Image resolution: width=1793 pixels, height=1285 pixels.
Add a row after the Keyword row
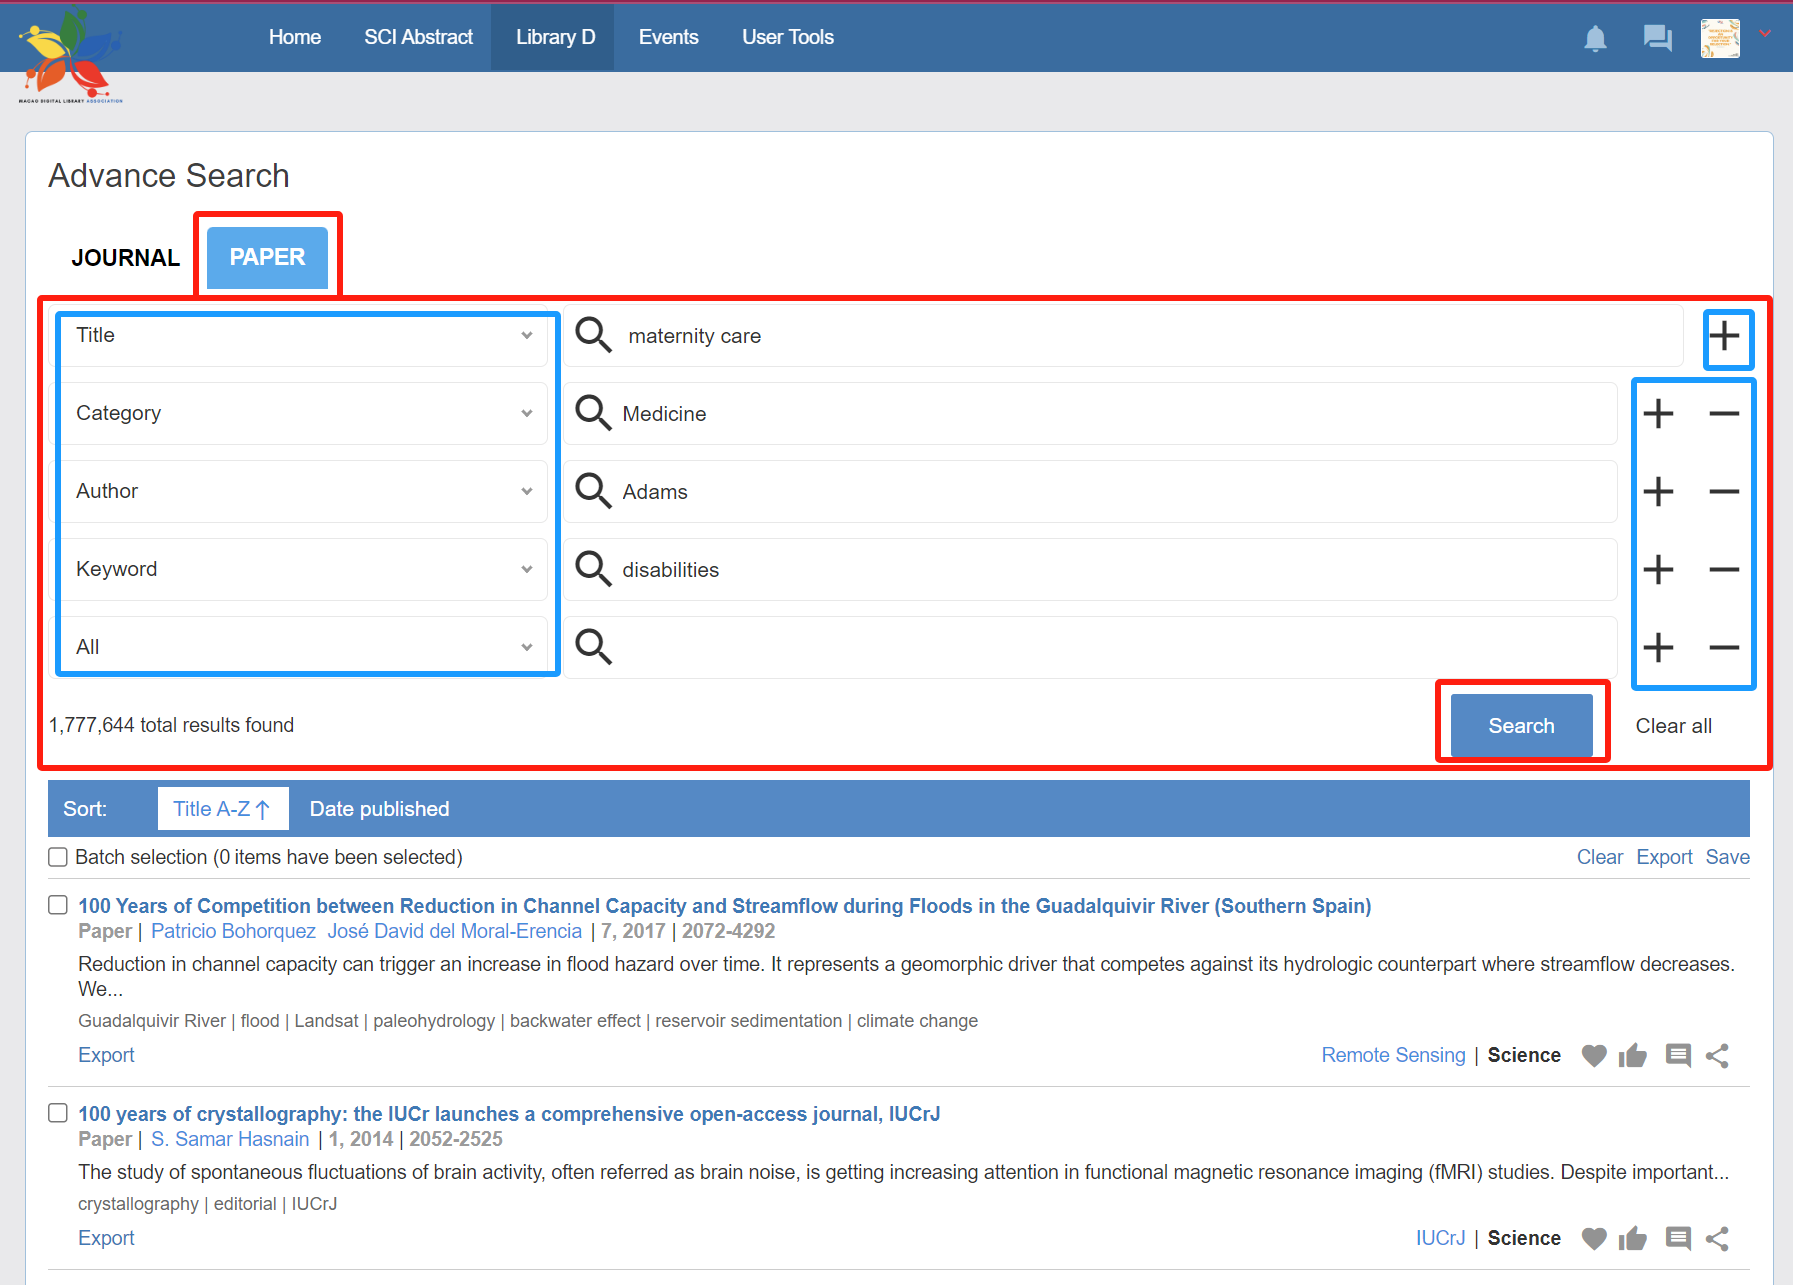(1658, 570)
